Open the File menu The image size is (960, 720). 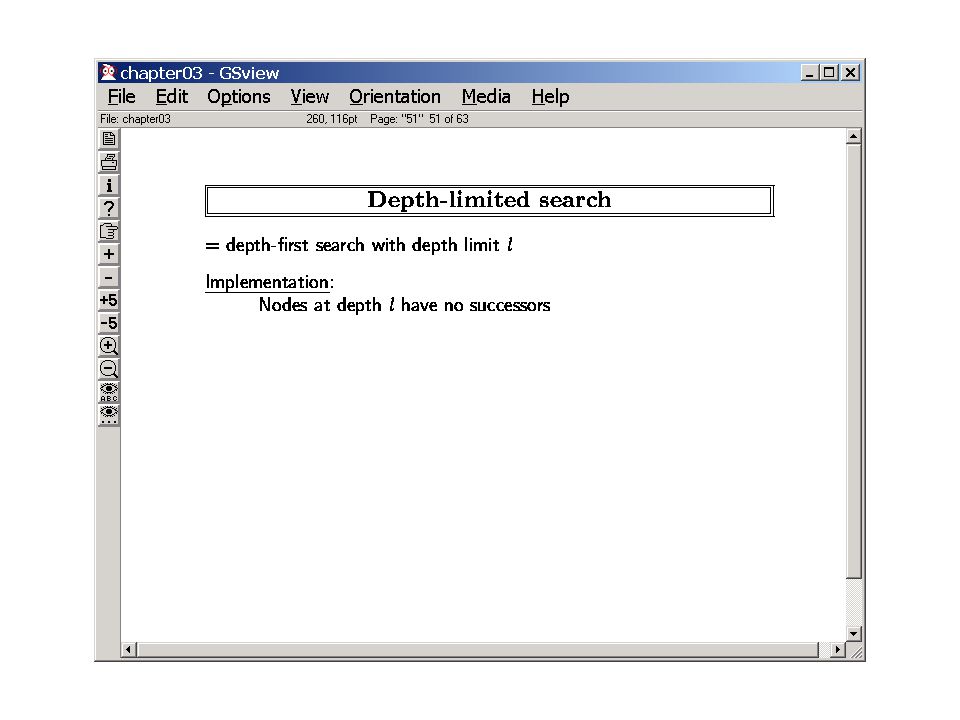[121, 97]
